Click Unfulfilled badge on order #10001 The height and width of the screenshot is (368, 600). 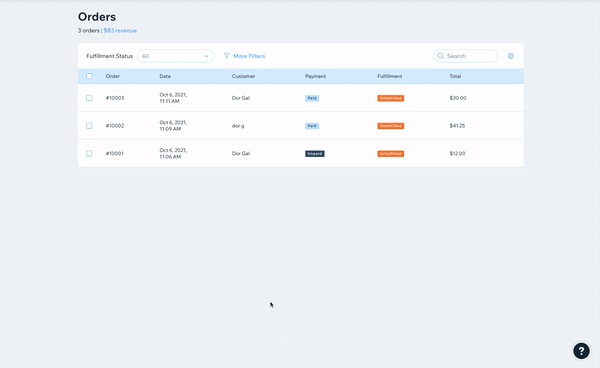[x=390, y=154]
